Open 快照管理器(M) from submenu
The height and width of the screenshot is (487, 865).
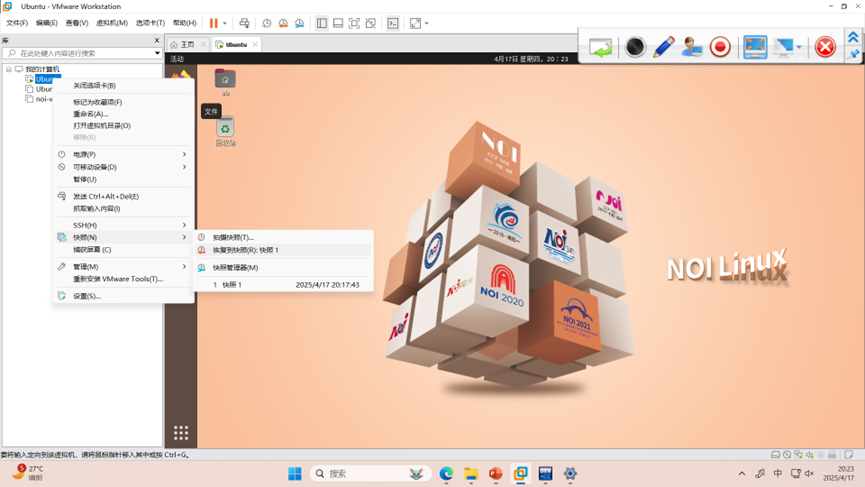click(x=284, y=267)
